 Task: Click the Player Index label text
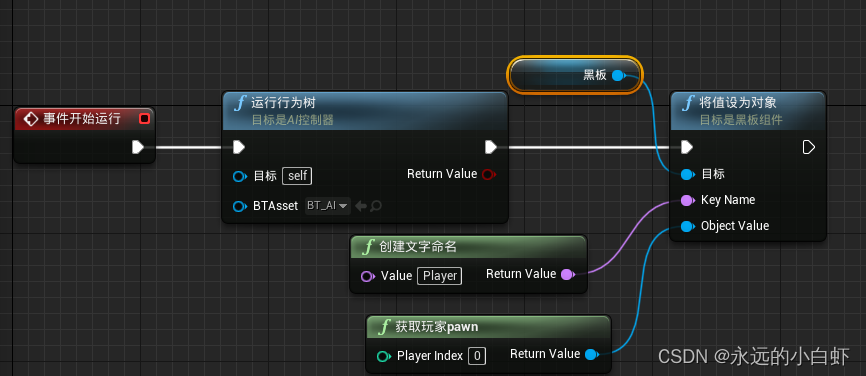click(x=430, y=356)
